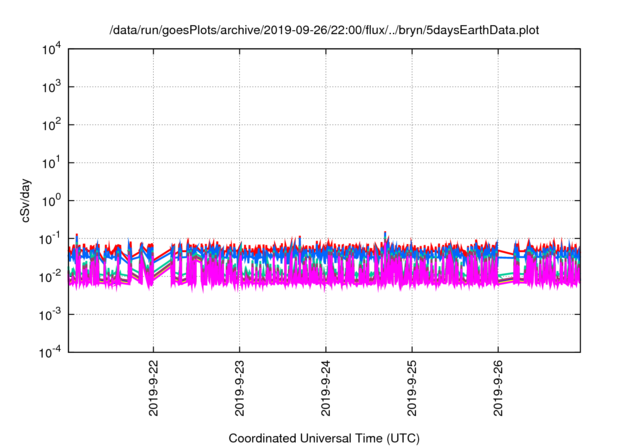Click the 10^0 y-axis tick label

tap(52, 201)
